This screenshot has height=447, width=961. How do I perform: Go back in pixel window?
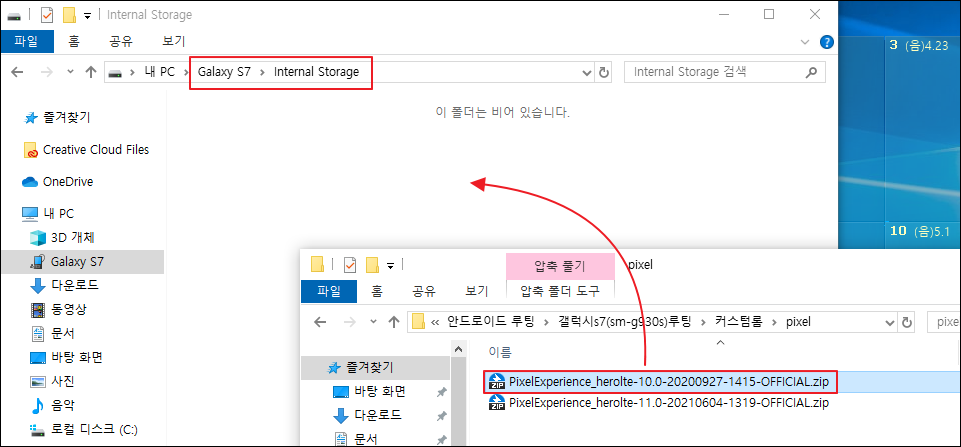point(318,322)
